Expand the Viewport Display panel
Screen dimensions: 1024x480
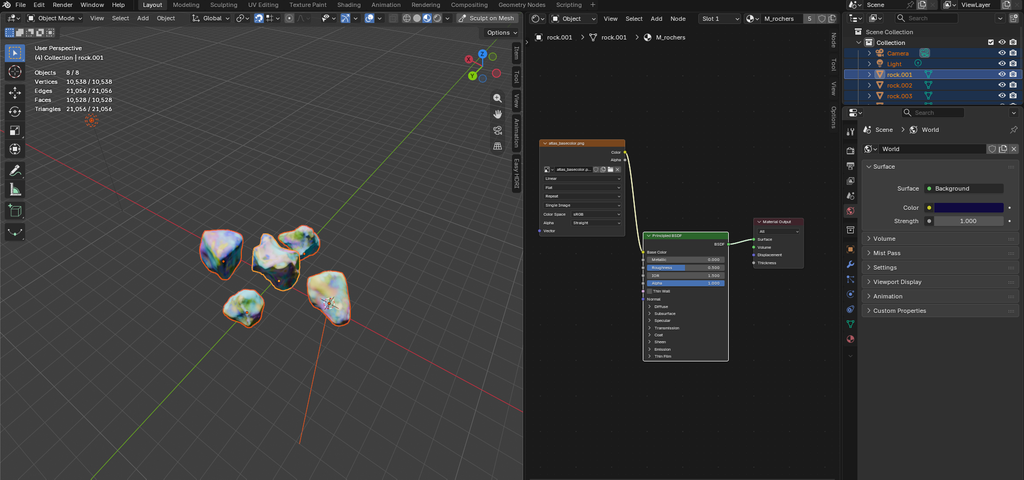[940, 281]
